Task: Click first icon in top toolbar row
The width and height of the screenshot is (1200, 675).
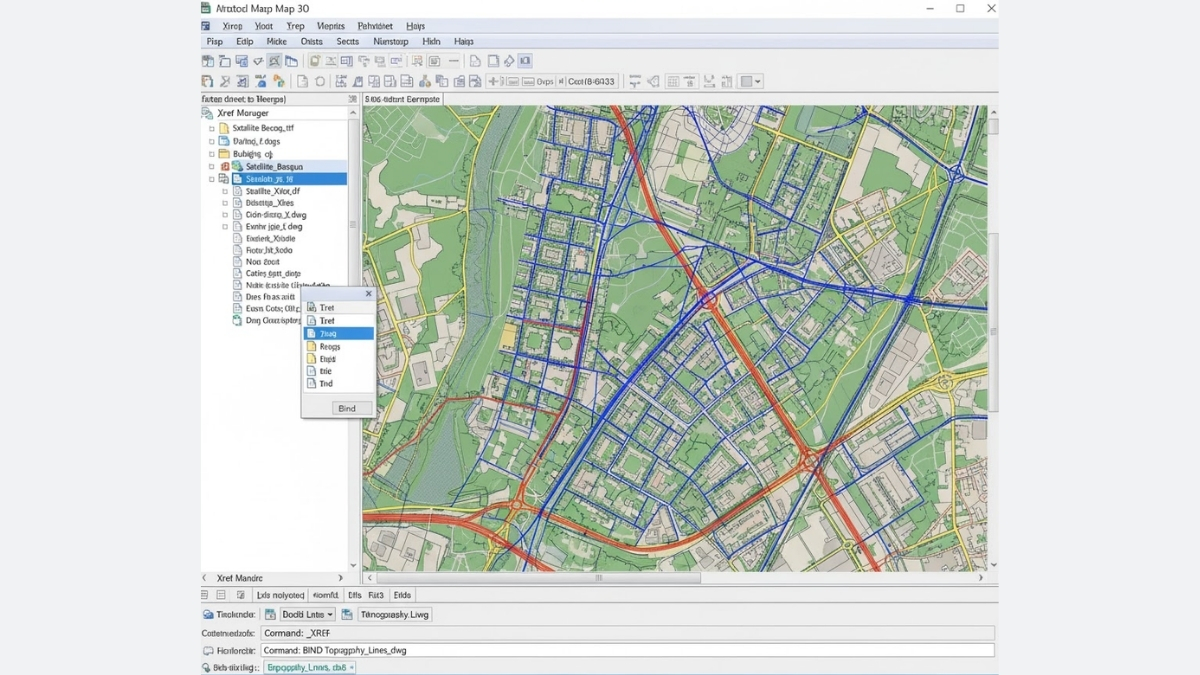Action: [x=208, y=61]
